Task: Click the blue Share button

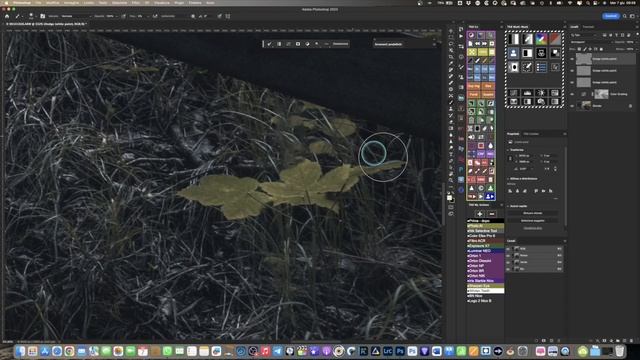Action: coord(611,16)
